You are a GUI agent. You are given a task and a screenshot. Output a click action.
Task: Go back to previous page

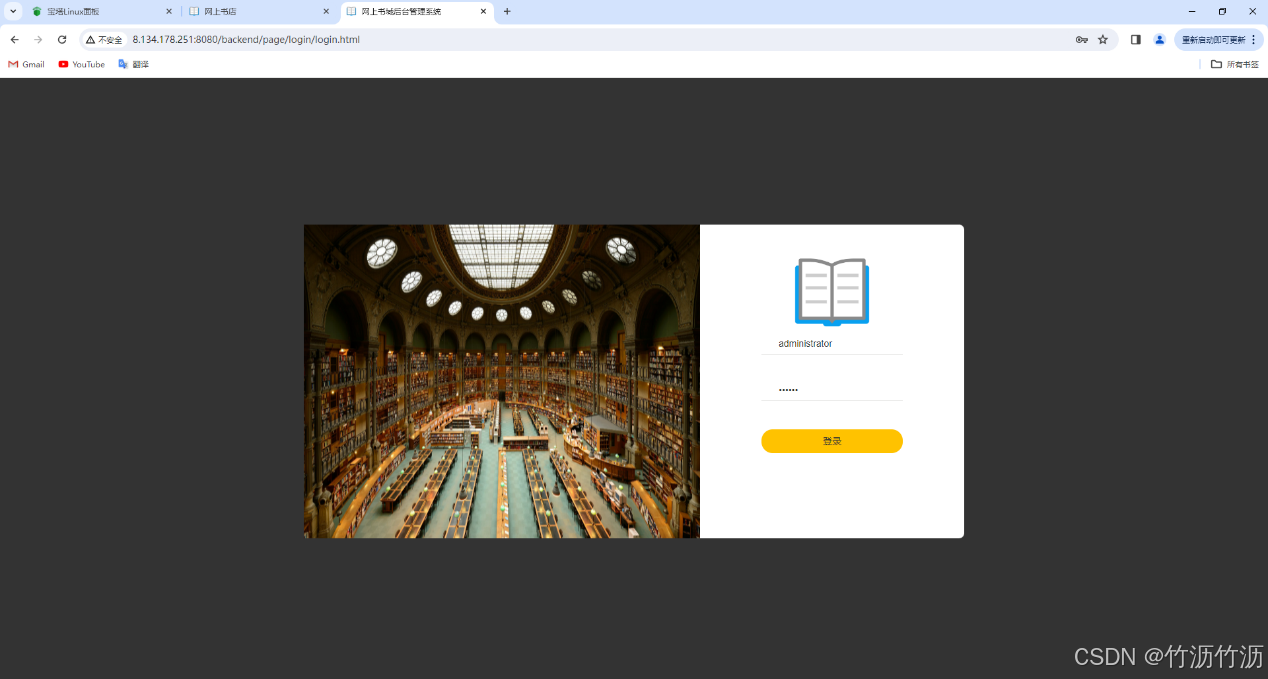pyautogui.click(x=14, y=40)
